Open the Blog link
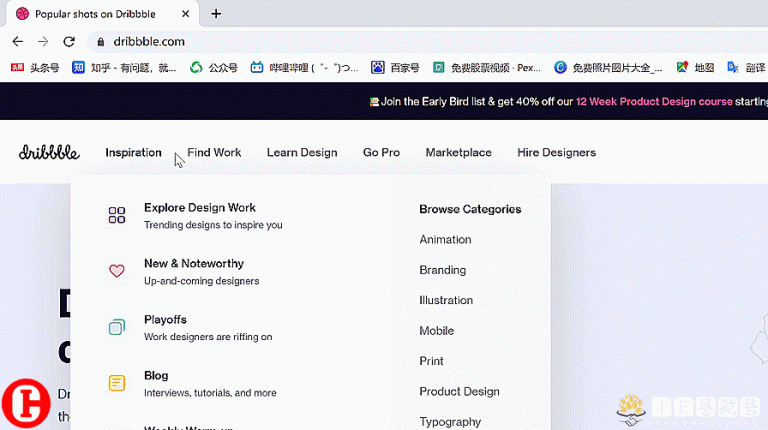The image size is (768, 430). click(x=156, y=375)
